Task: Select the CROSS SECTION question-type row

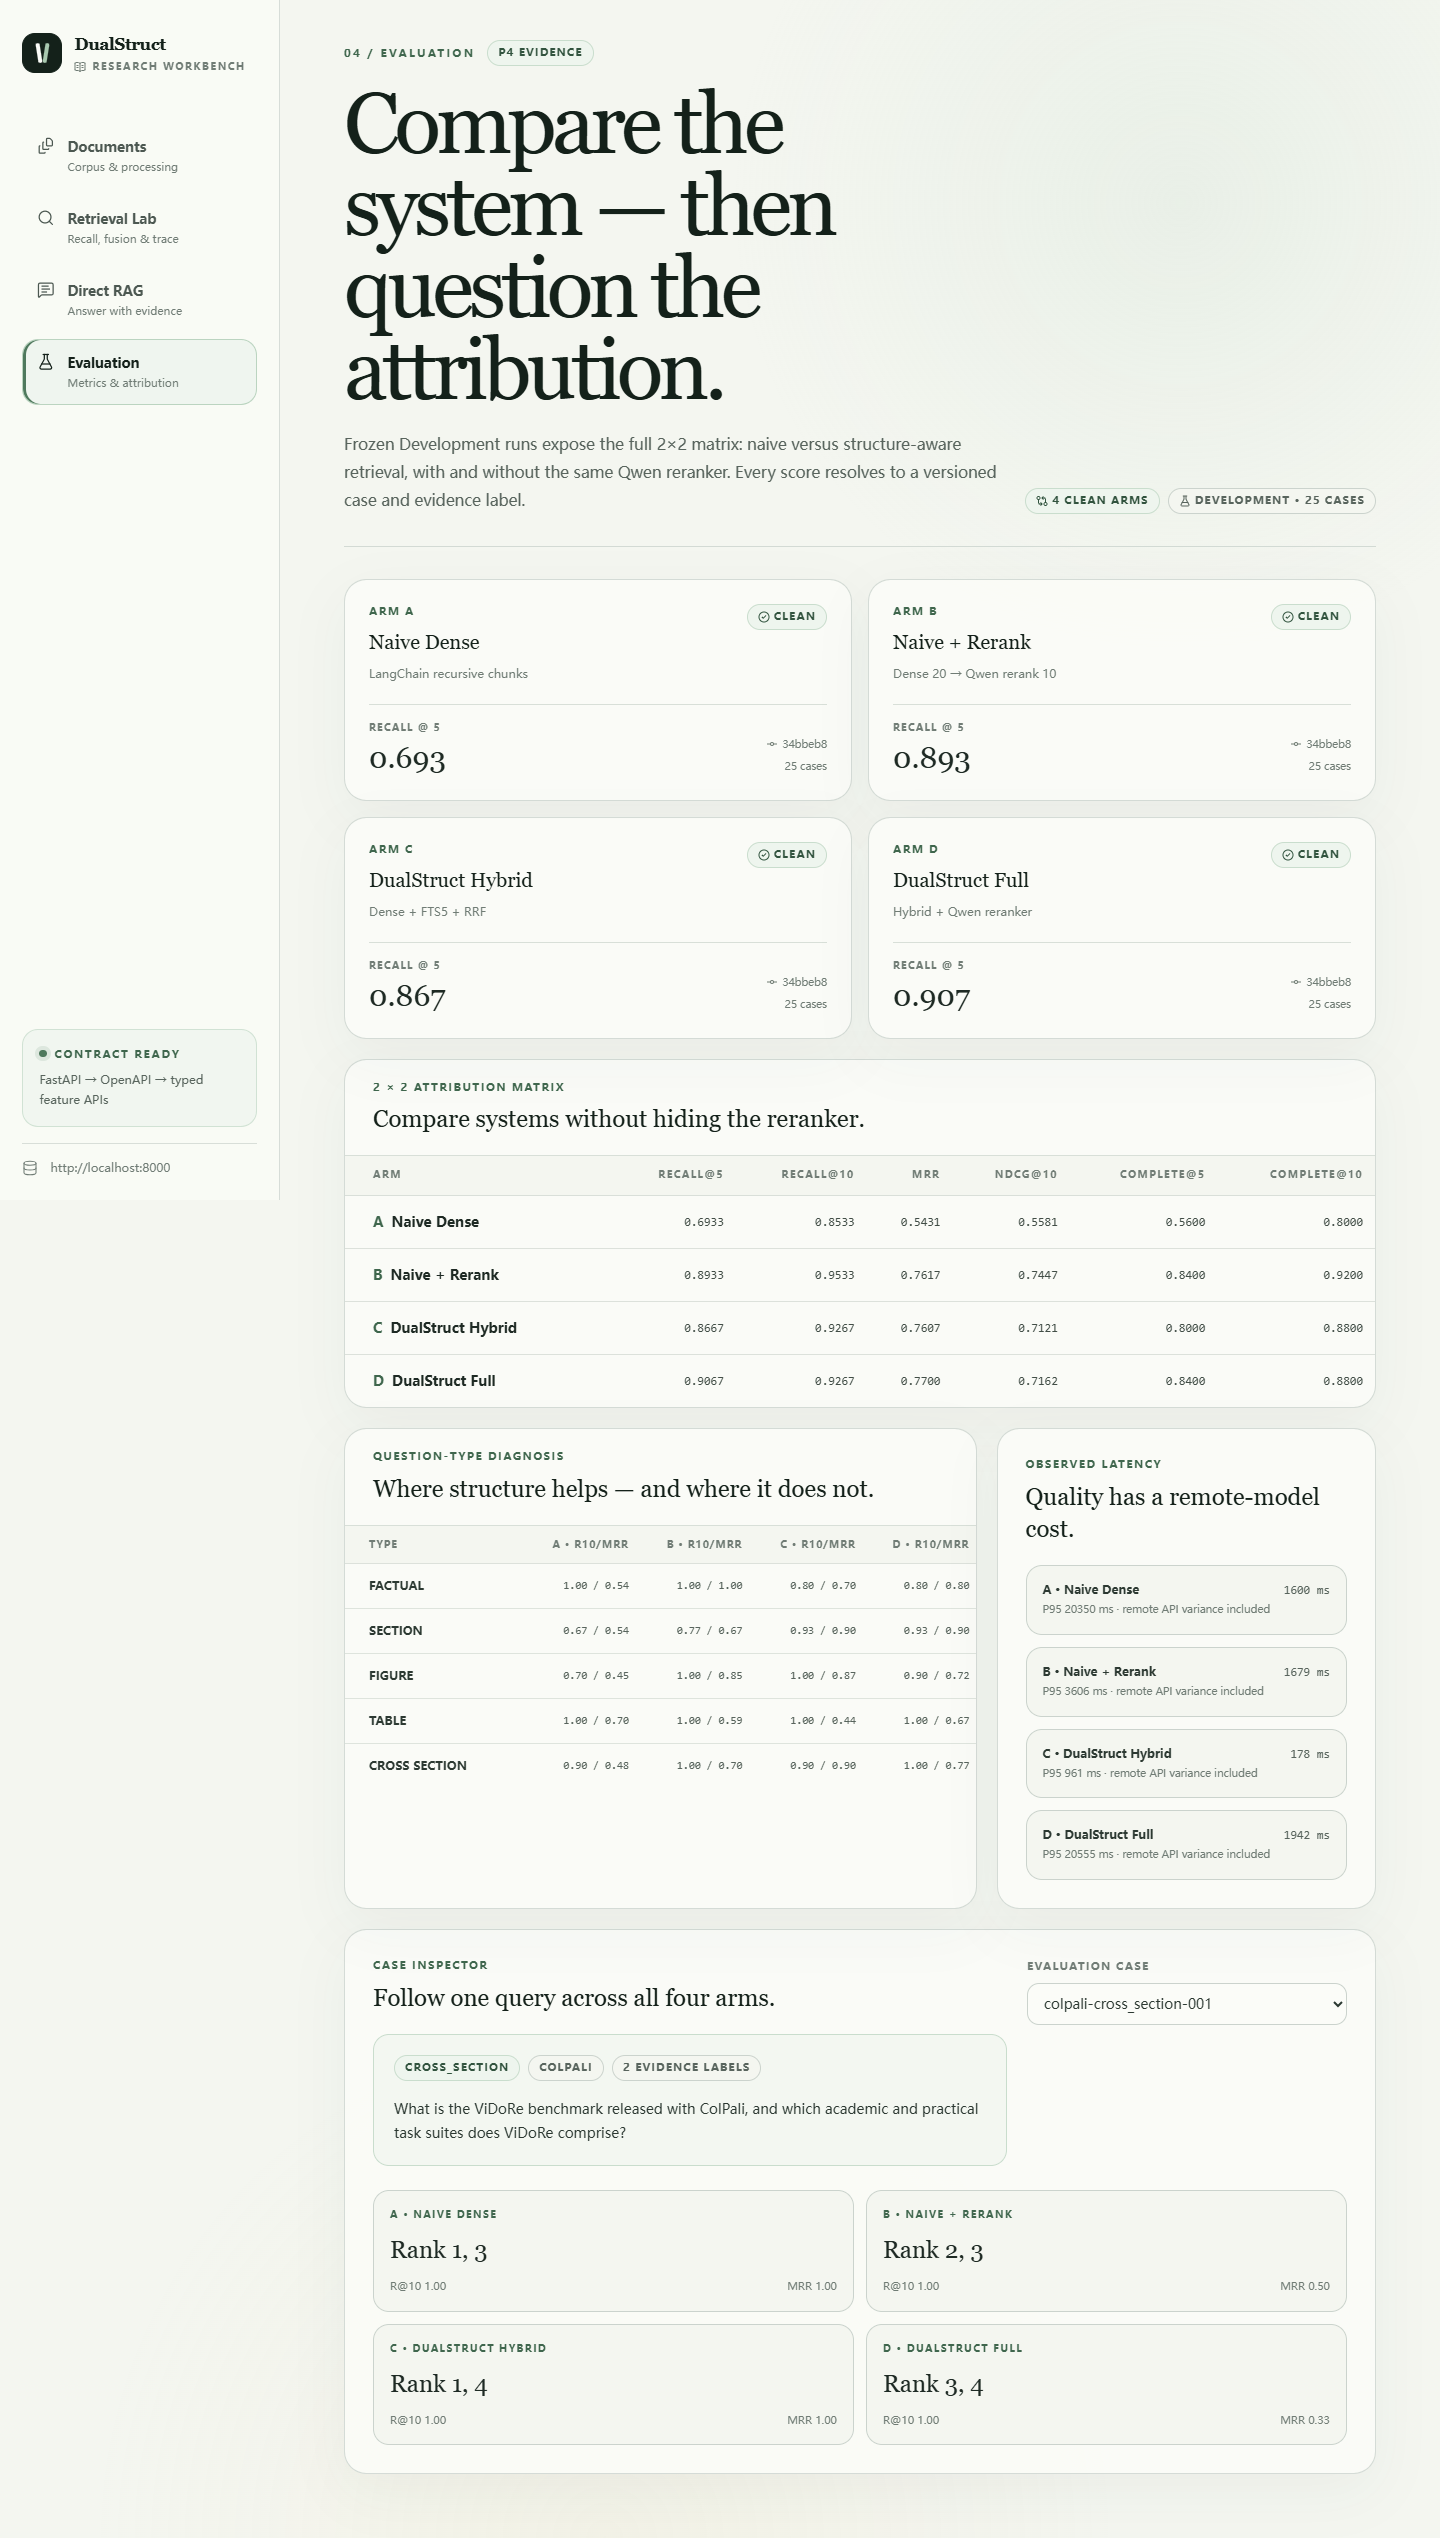Action: 660,1766
